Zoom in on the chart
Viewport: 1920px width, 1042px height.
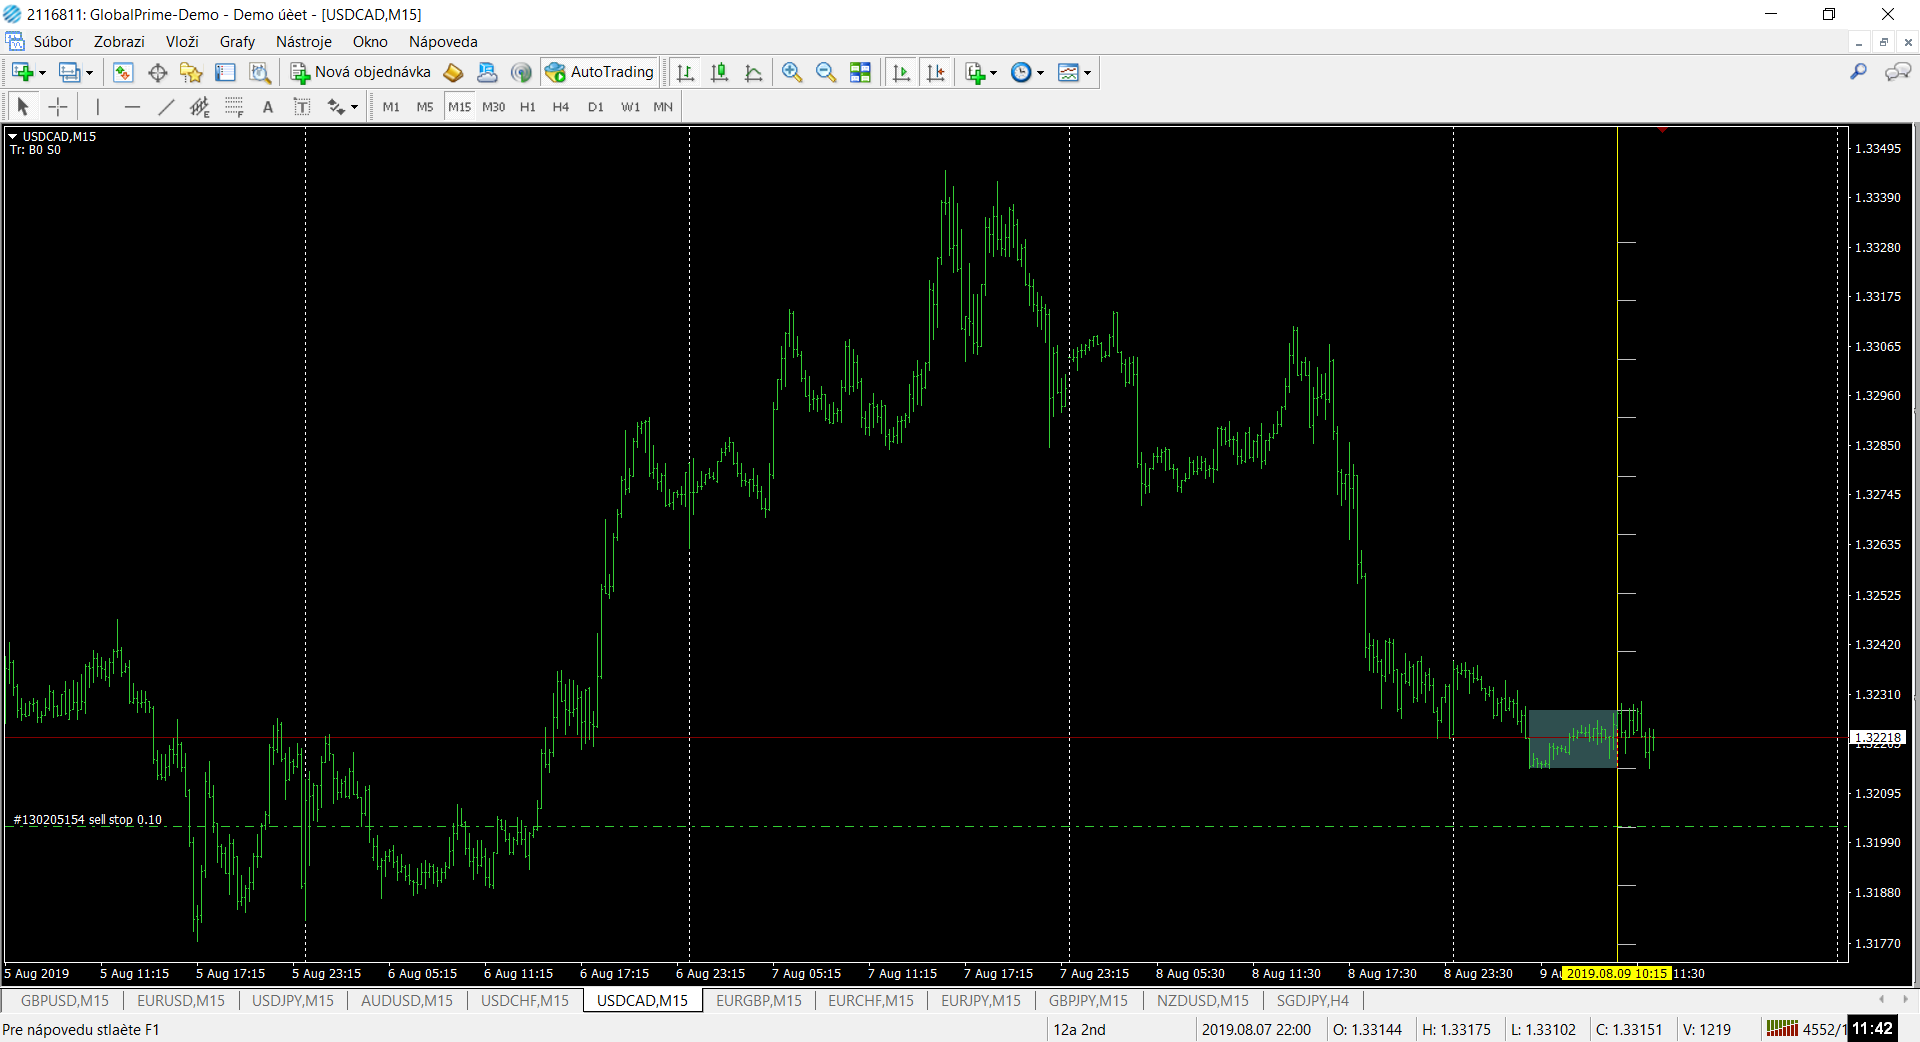click(x=792, y=72)
